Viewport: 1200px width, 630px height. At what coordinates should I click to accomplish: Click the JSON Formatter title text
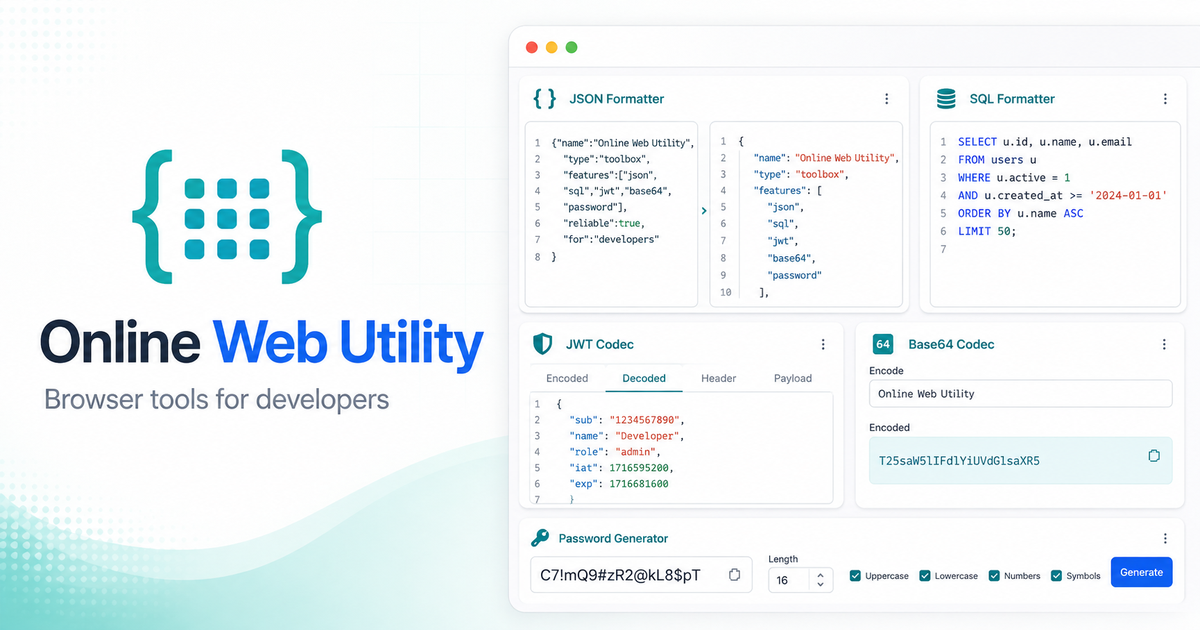(617, 99)
